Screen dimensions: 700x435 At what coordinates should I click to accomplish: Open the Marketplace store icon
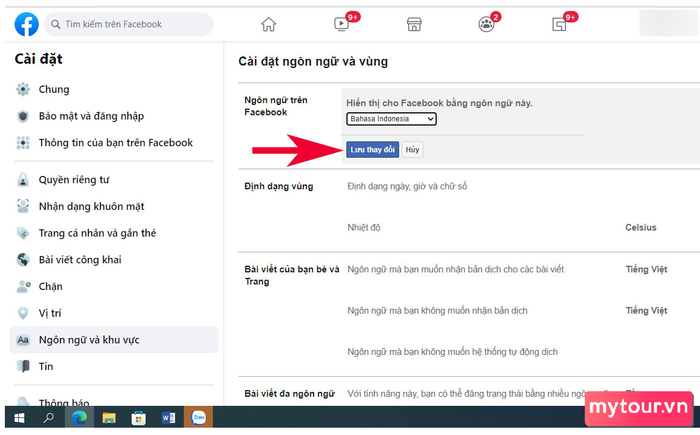tap(414, 24)
